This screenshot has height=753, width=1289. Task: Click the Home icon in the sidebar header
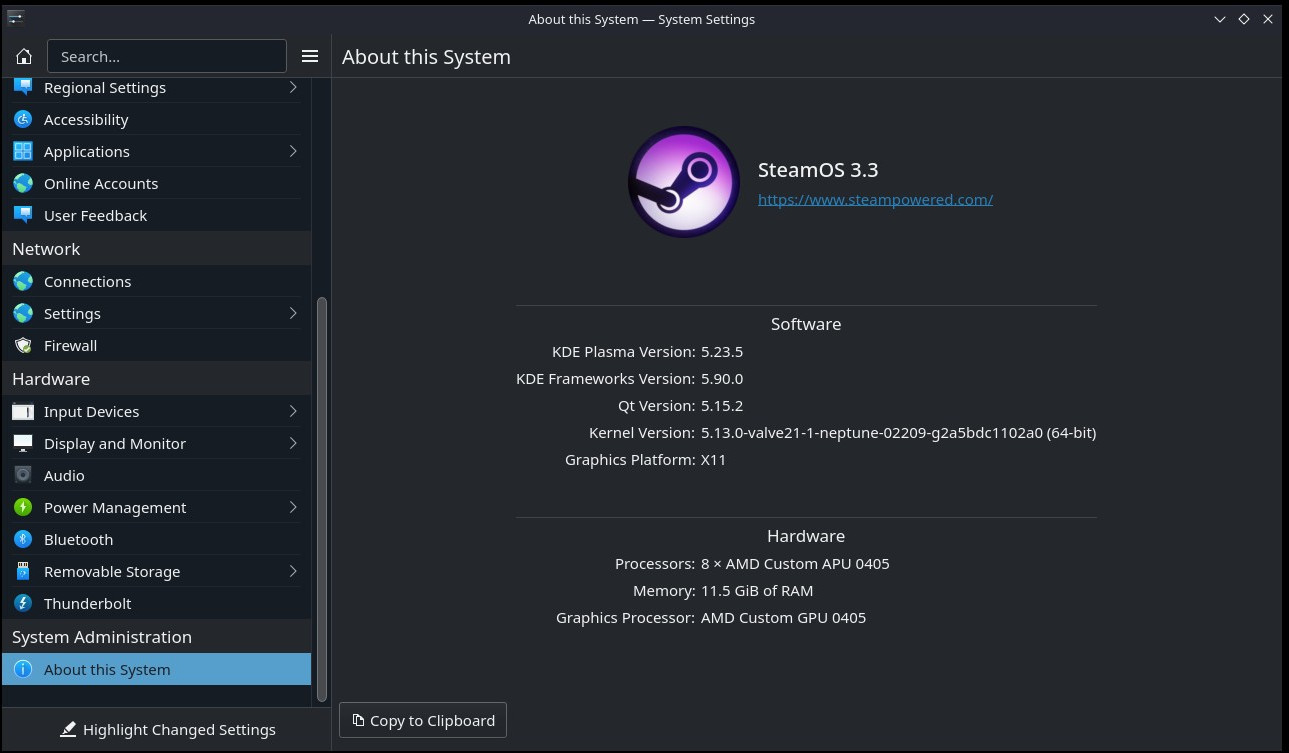[x=24, y=56]
